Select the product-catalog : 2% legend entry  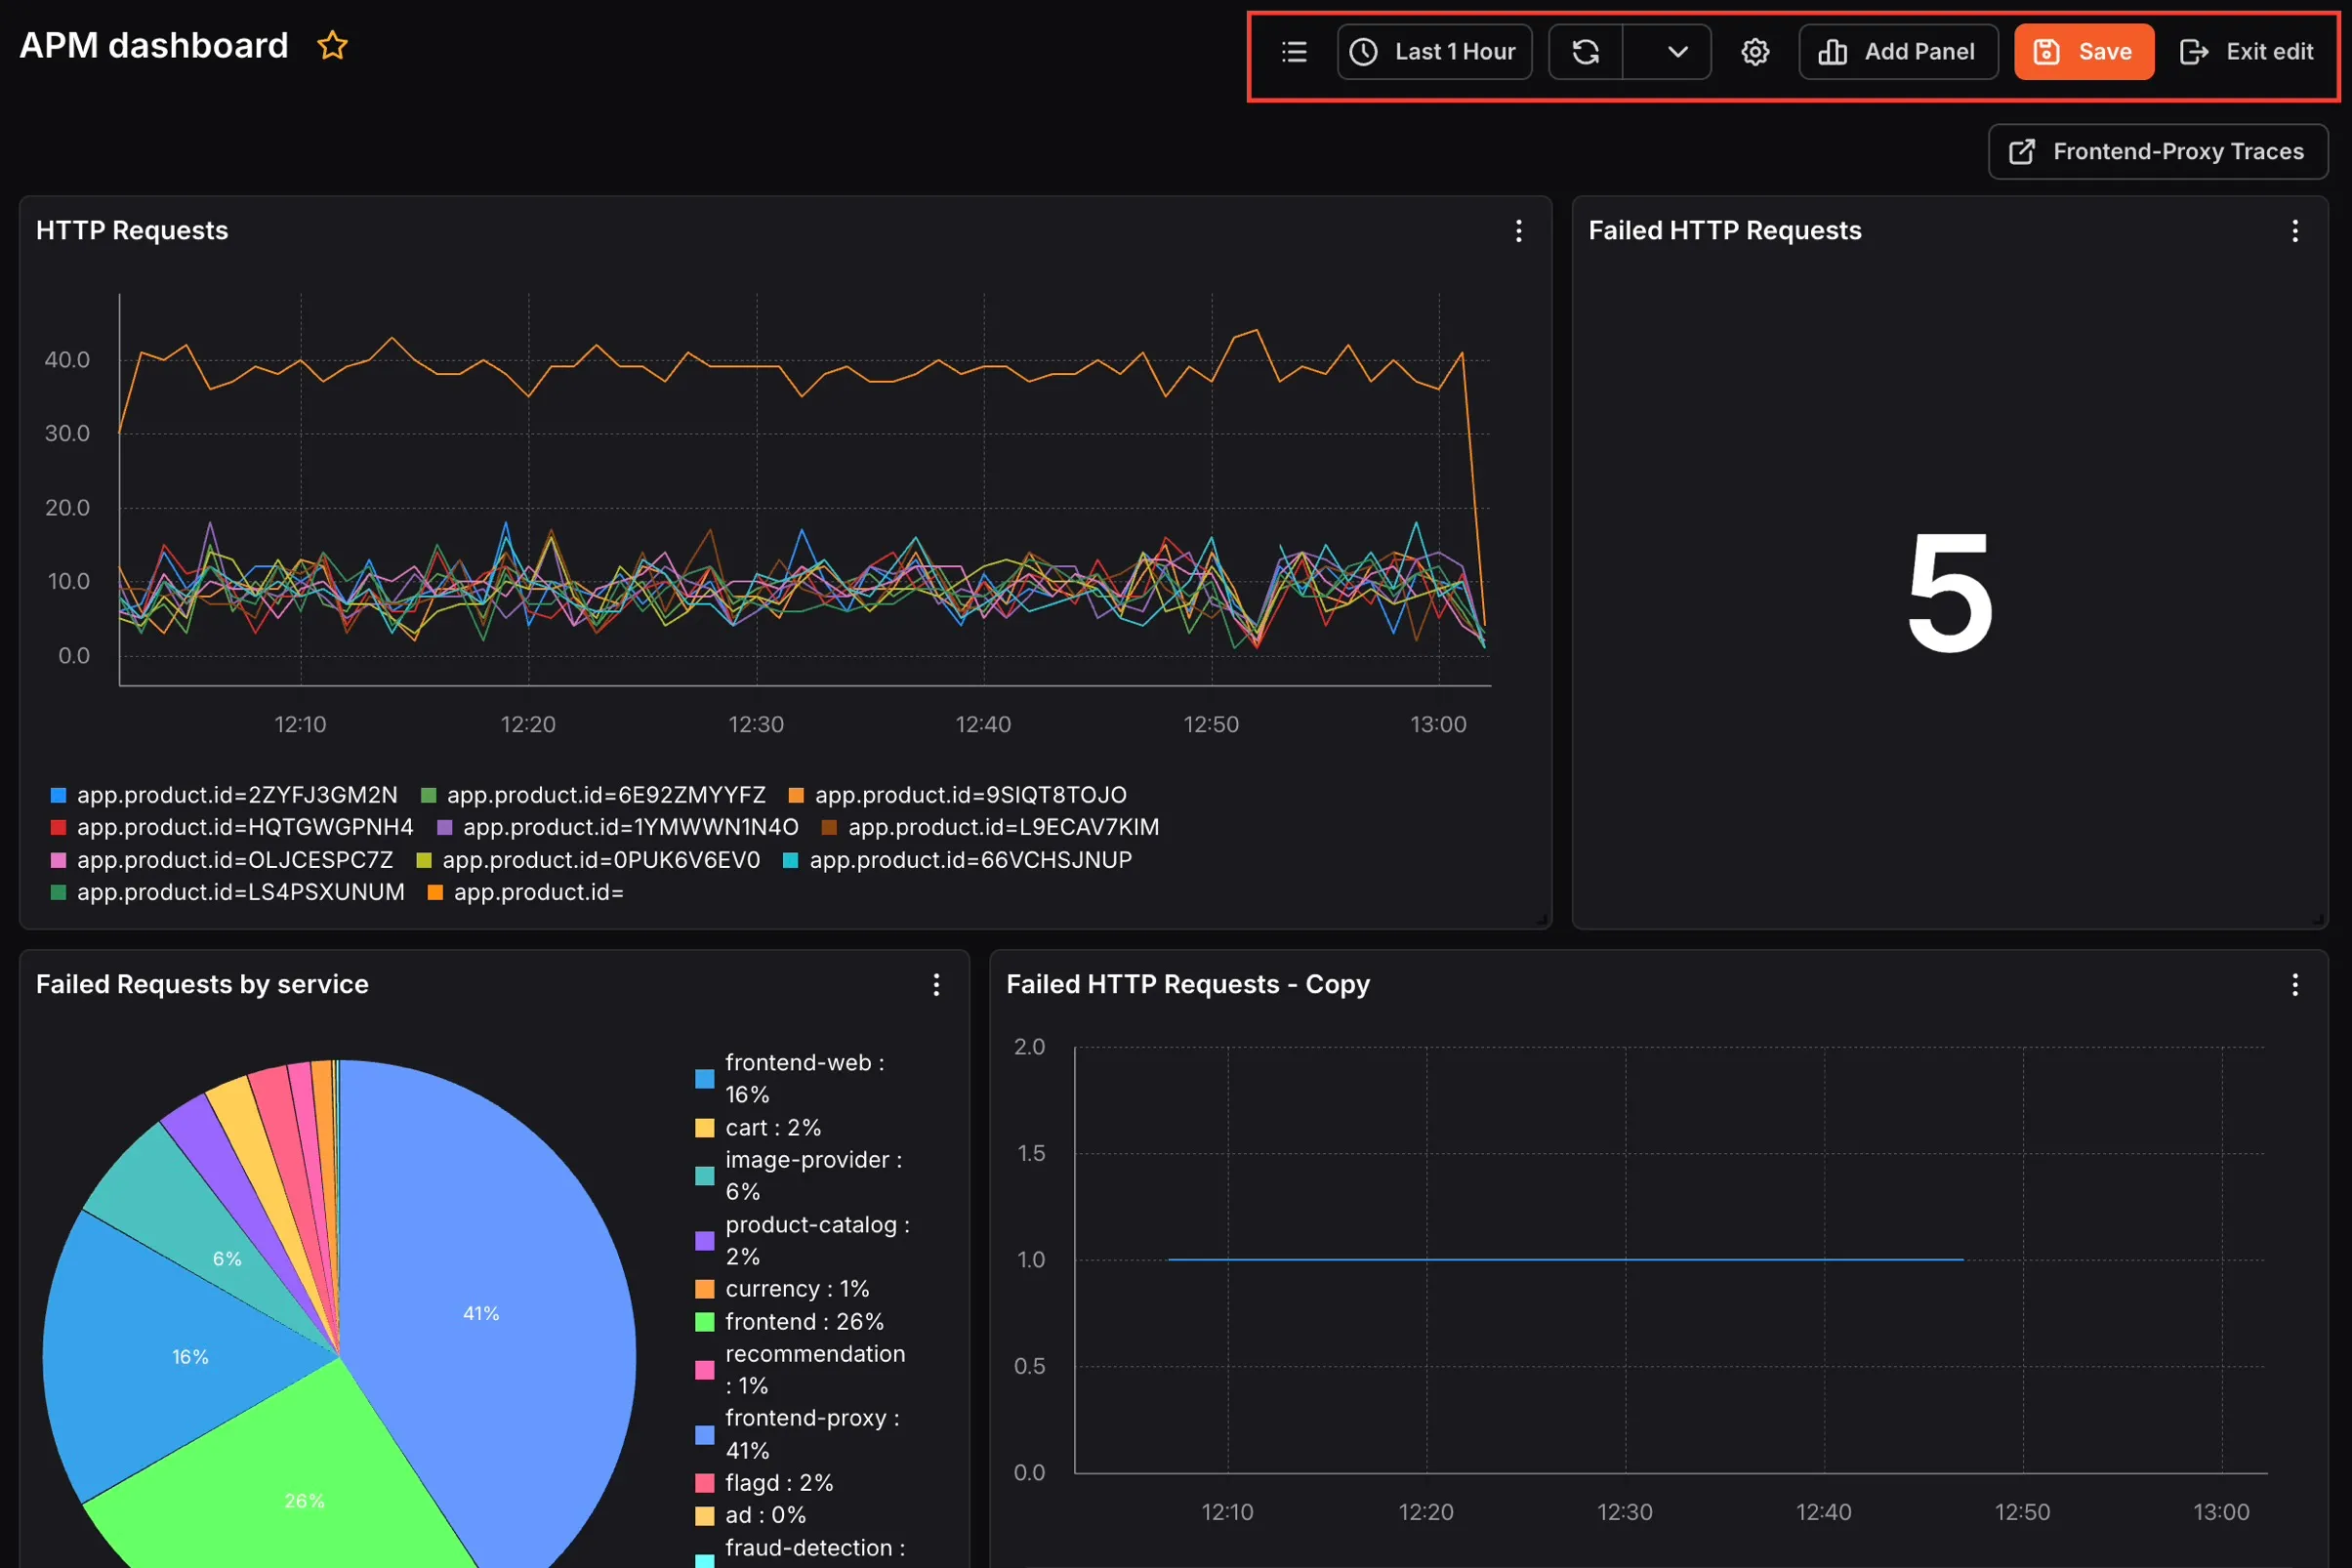point(803,1241)
